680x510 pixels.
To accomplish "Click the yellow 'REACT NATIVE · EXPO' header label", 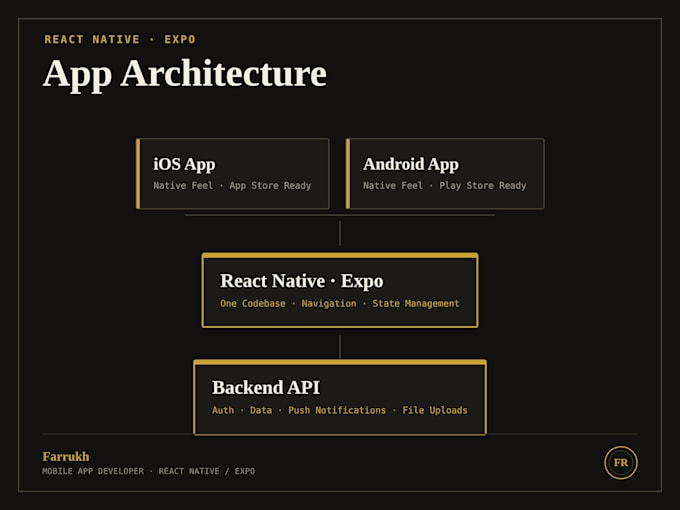I will tap(120, 39).
